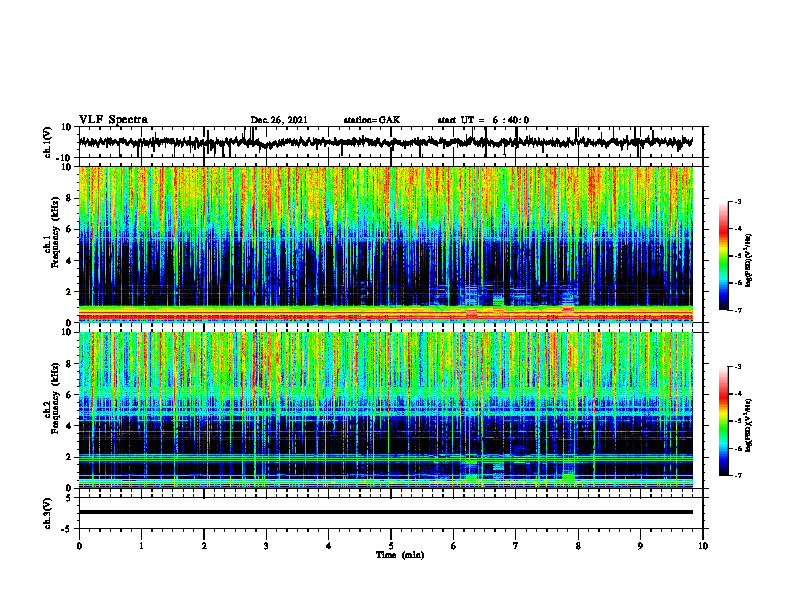Image resolution: width=792 pixels, height=612 pixels.
Task: Click the ch.1 color scale bar
Action: tap(723, 256)
